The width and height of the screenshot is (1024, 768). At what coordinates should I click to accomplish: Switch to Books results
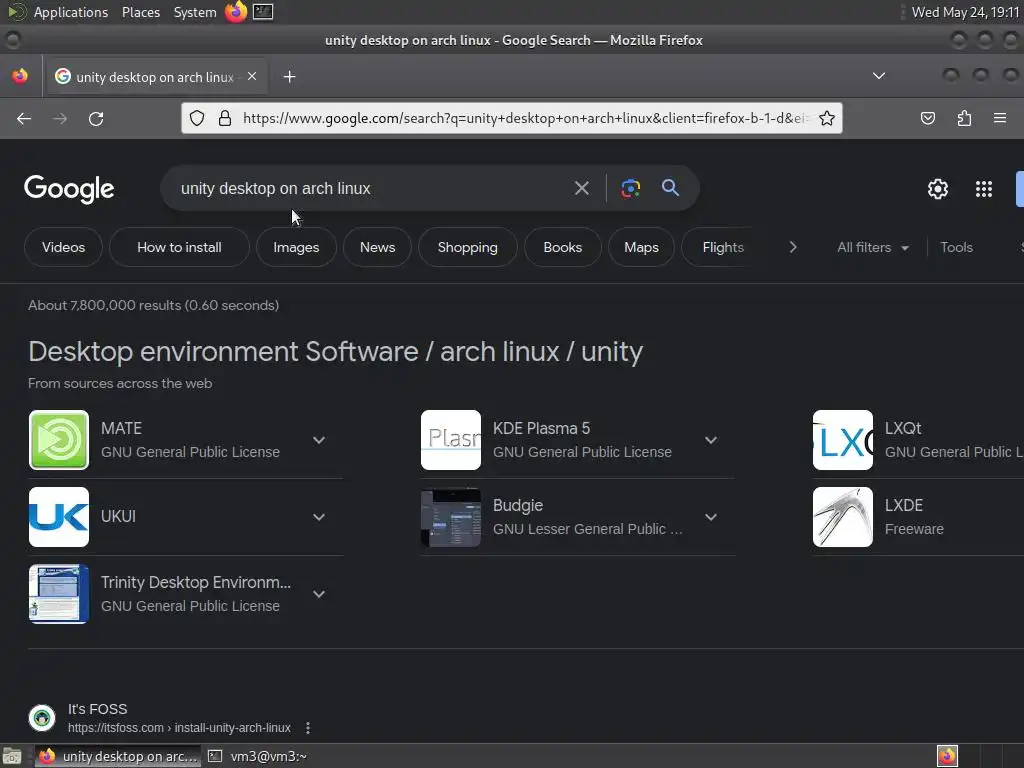click(562, 248)
